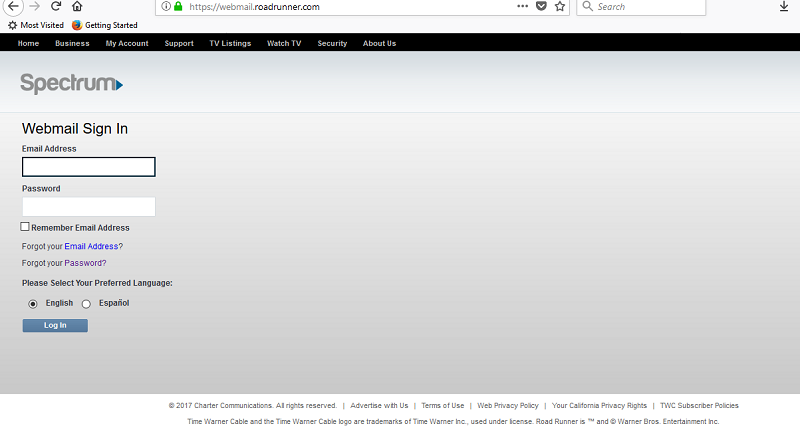Open Terms of Use footer link
Viewport: 800px width, 430px height.
[442, 406]
